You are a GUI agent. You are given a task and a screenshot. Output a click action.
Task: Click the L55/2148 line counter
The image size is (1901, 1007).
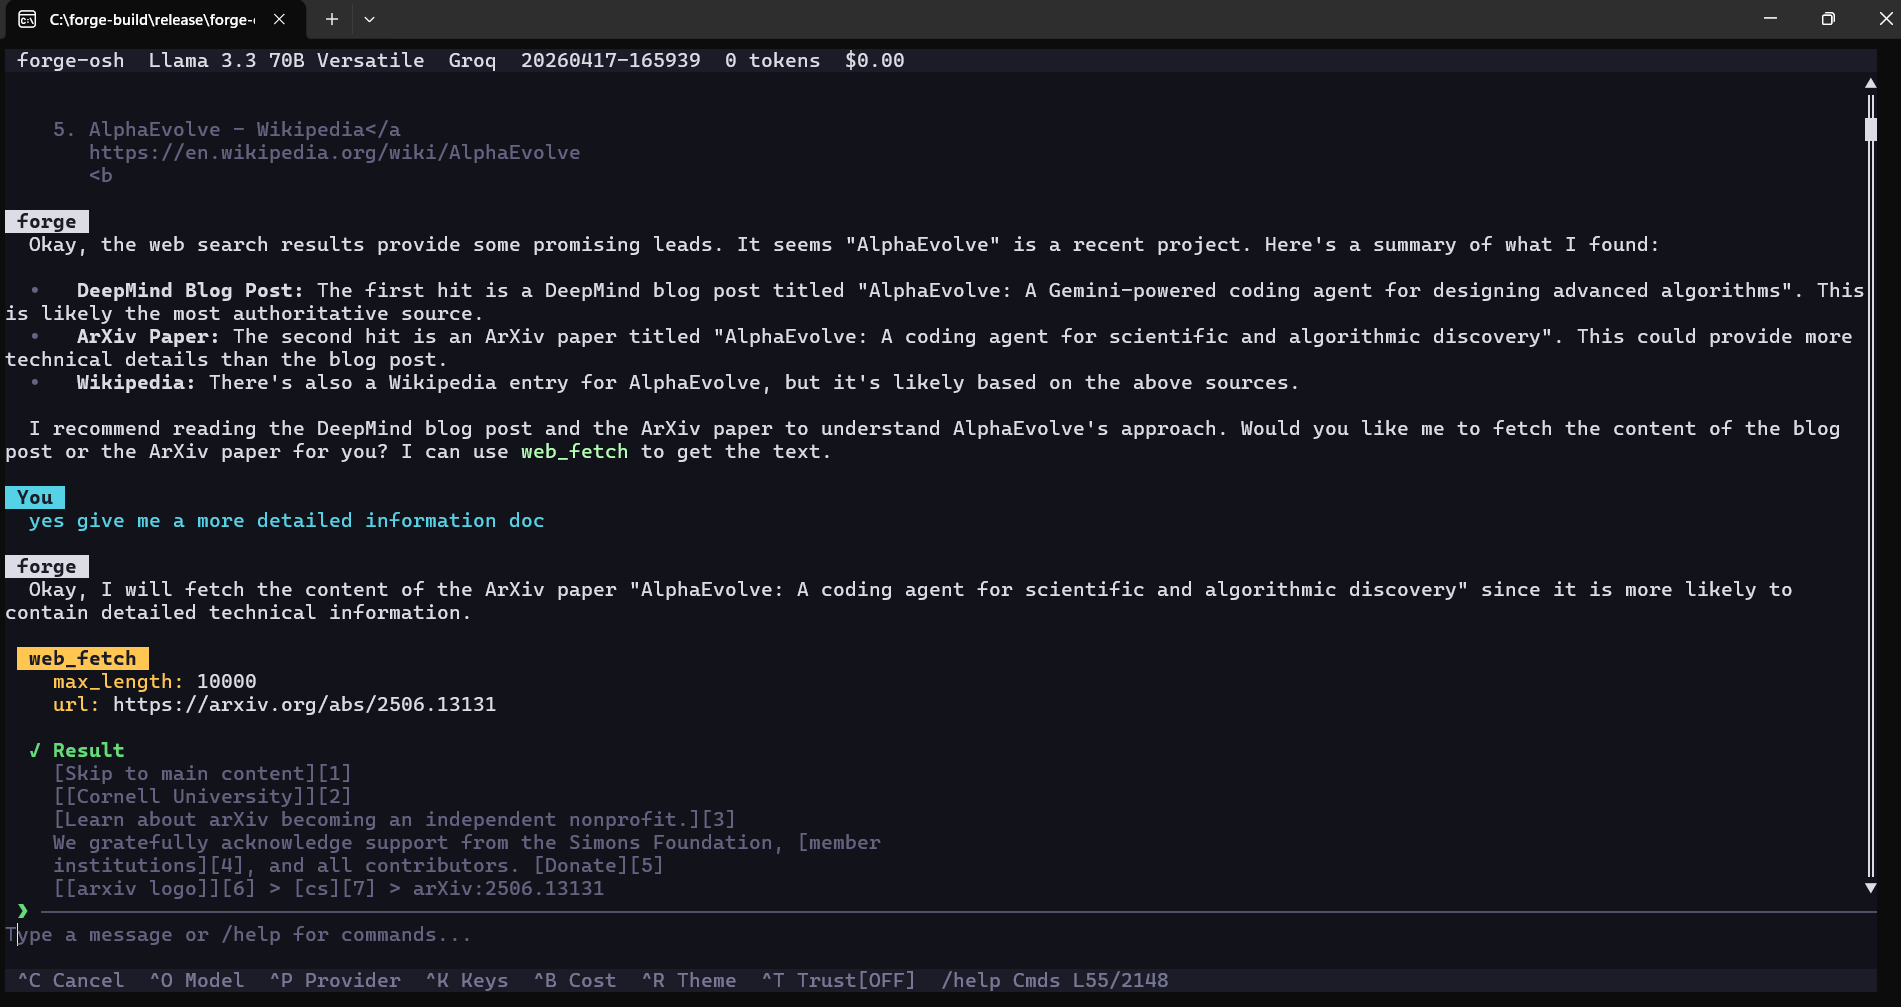click(1120, 981)
